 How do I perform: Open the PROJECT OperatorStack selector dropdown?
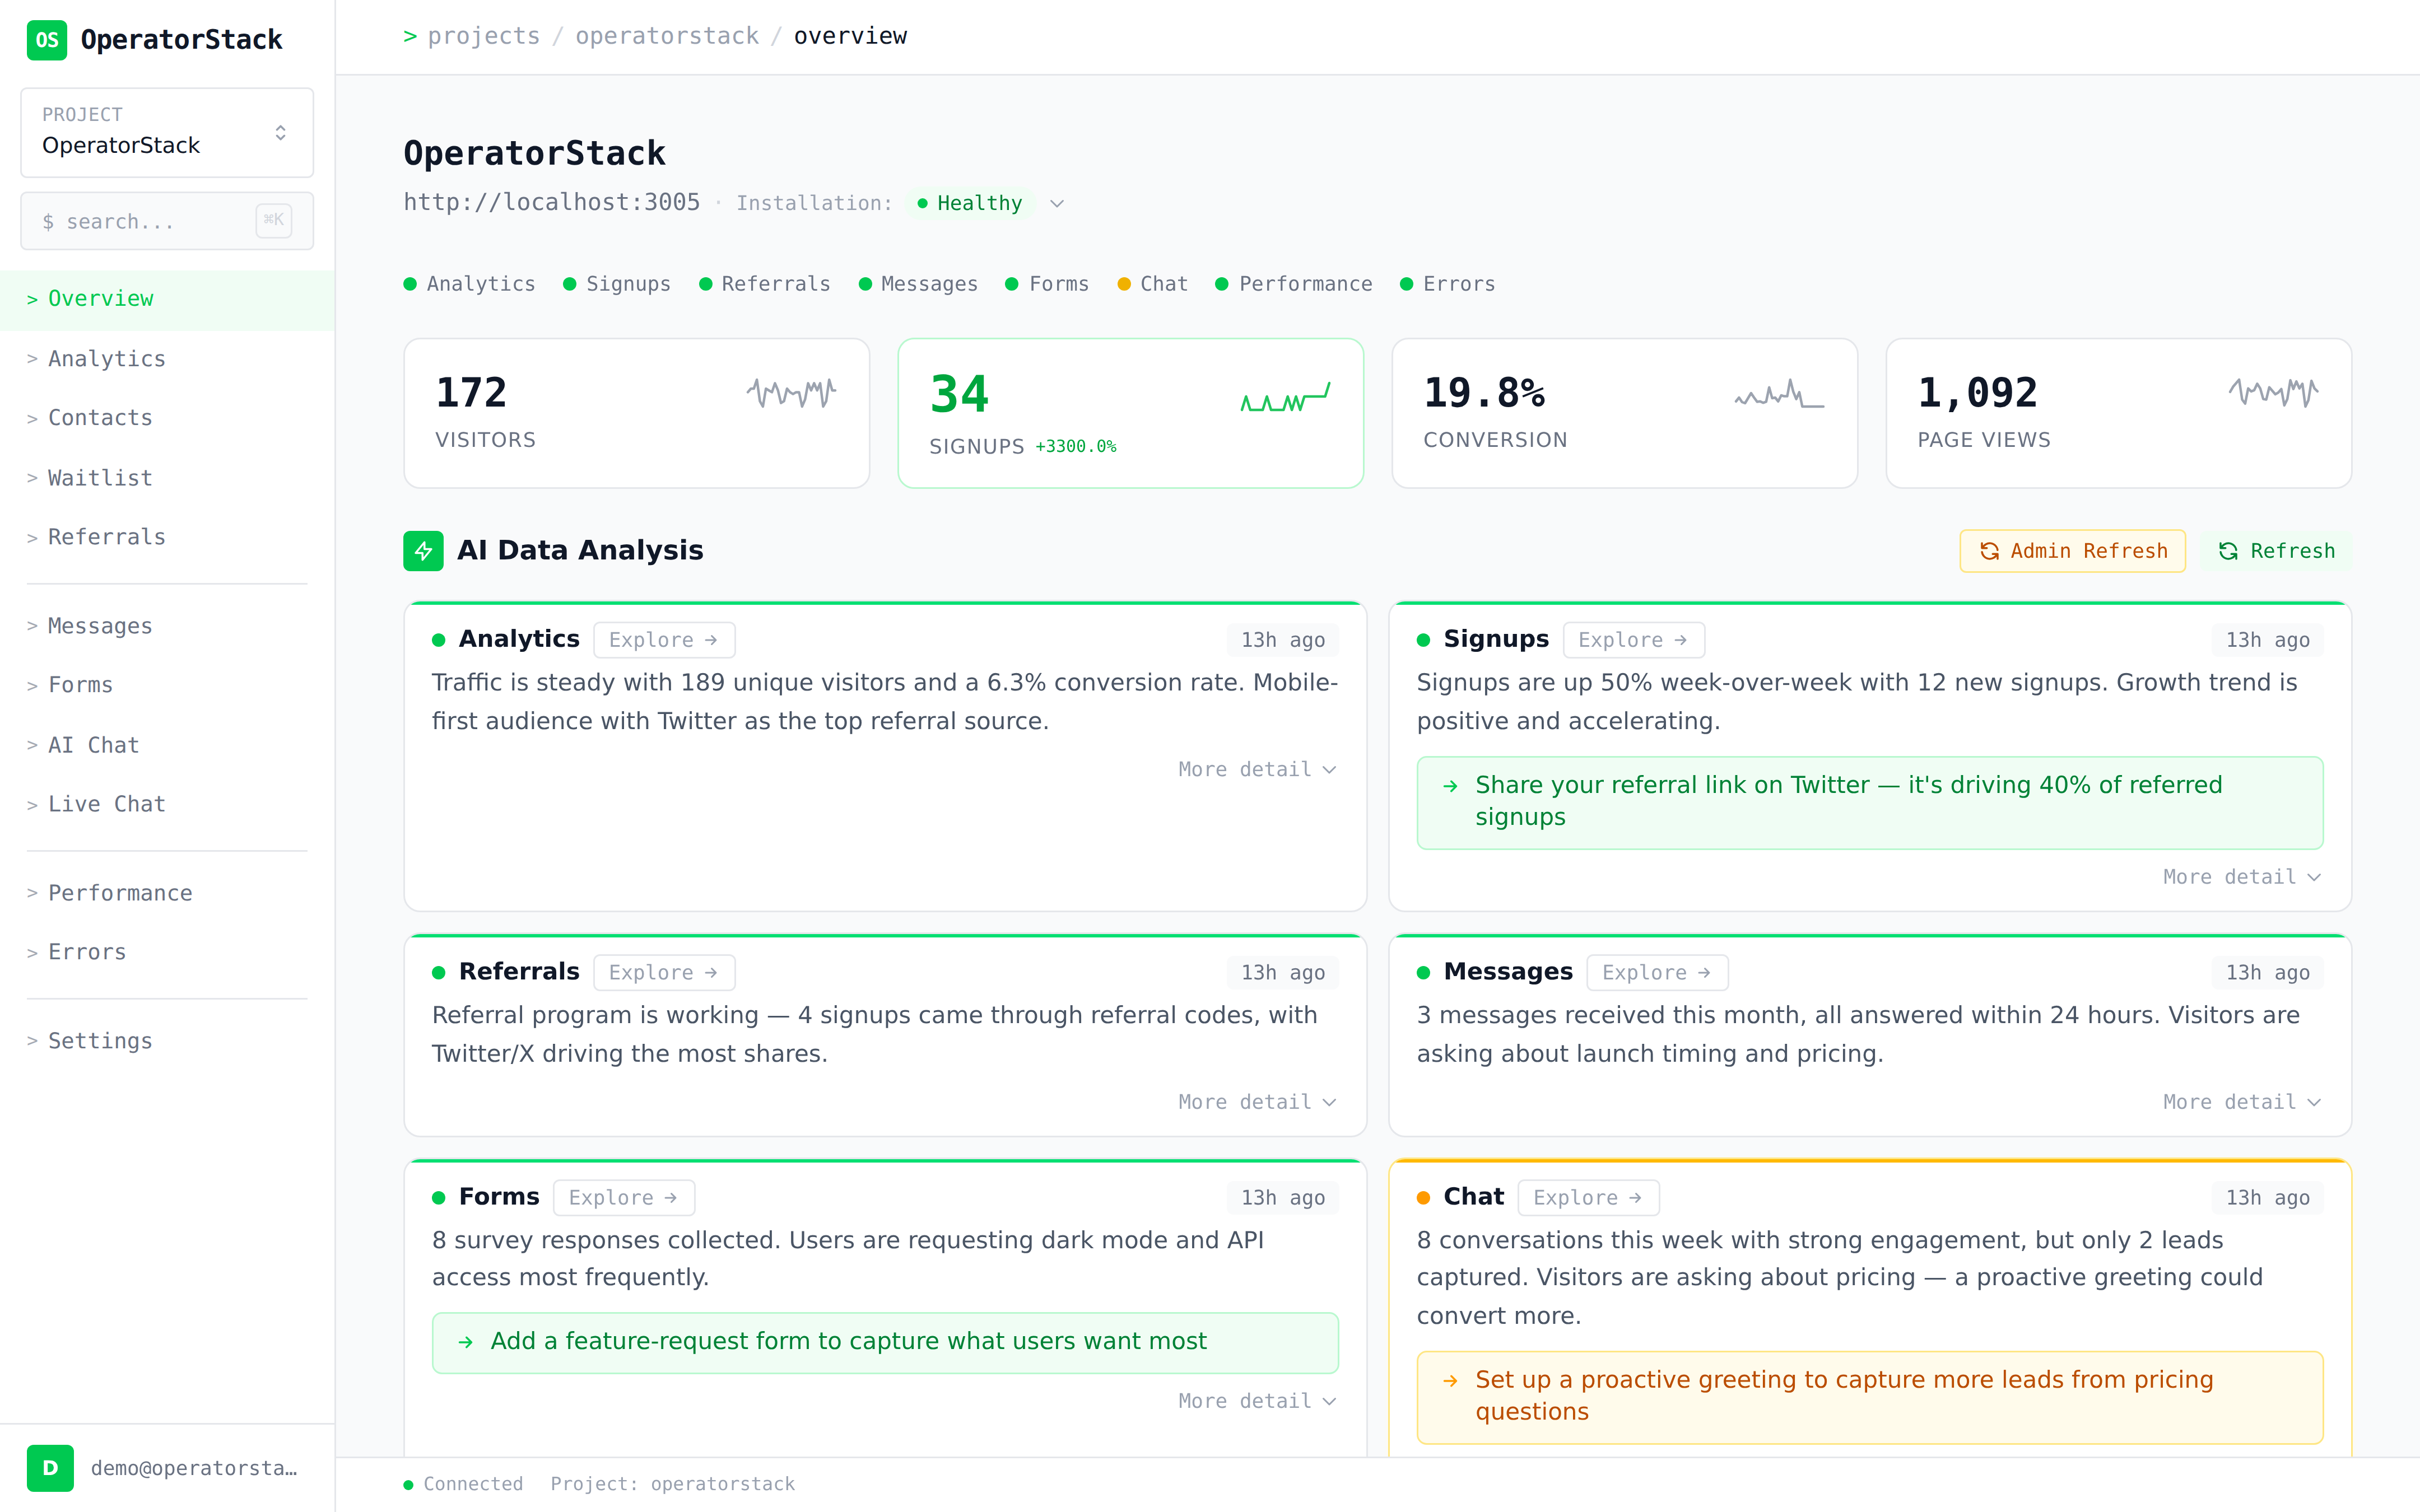click(167, 132)
